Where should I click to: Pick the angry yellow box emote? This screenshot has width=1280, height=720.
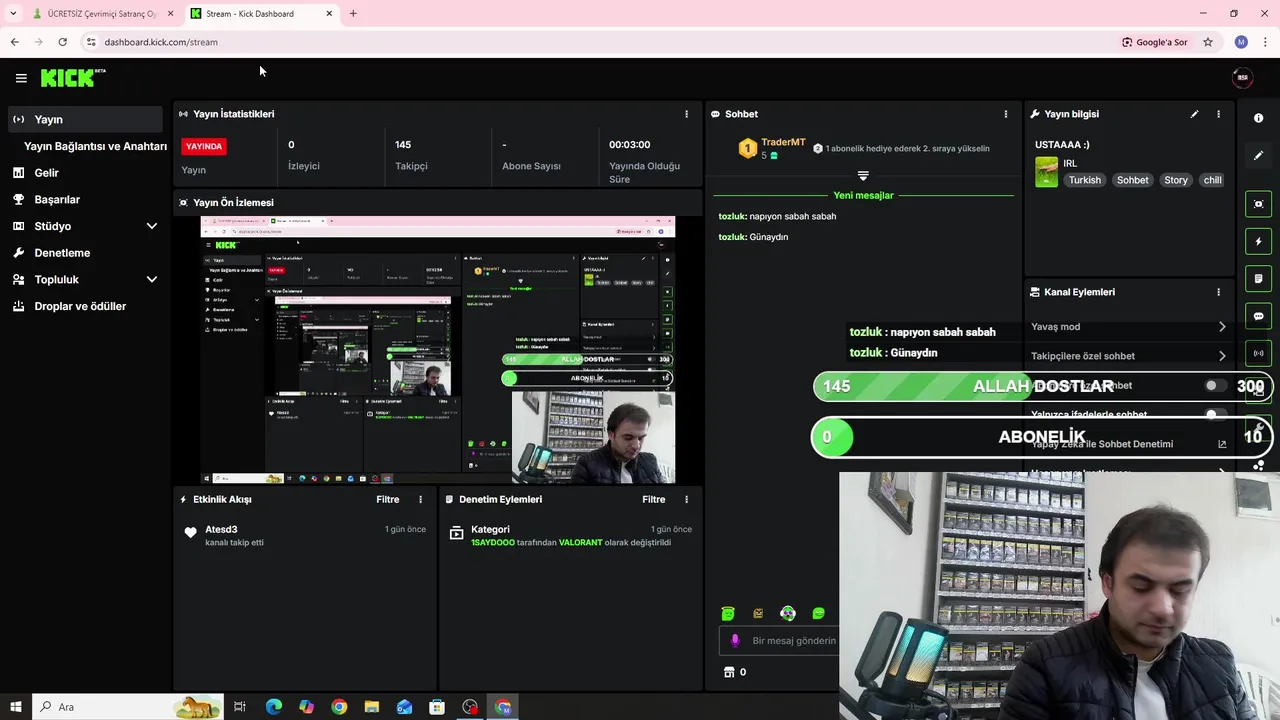point(758,613)
